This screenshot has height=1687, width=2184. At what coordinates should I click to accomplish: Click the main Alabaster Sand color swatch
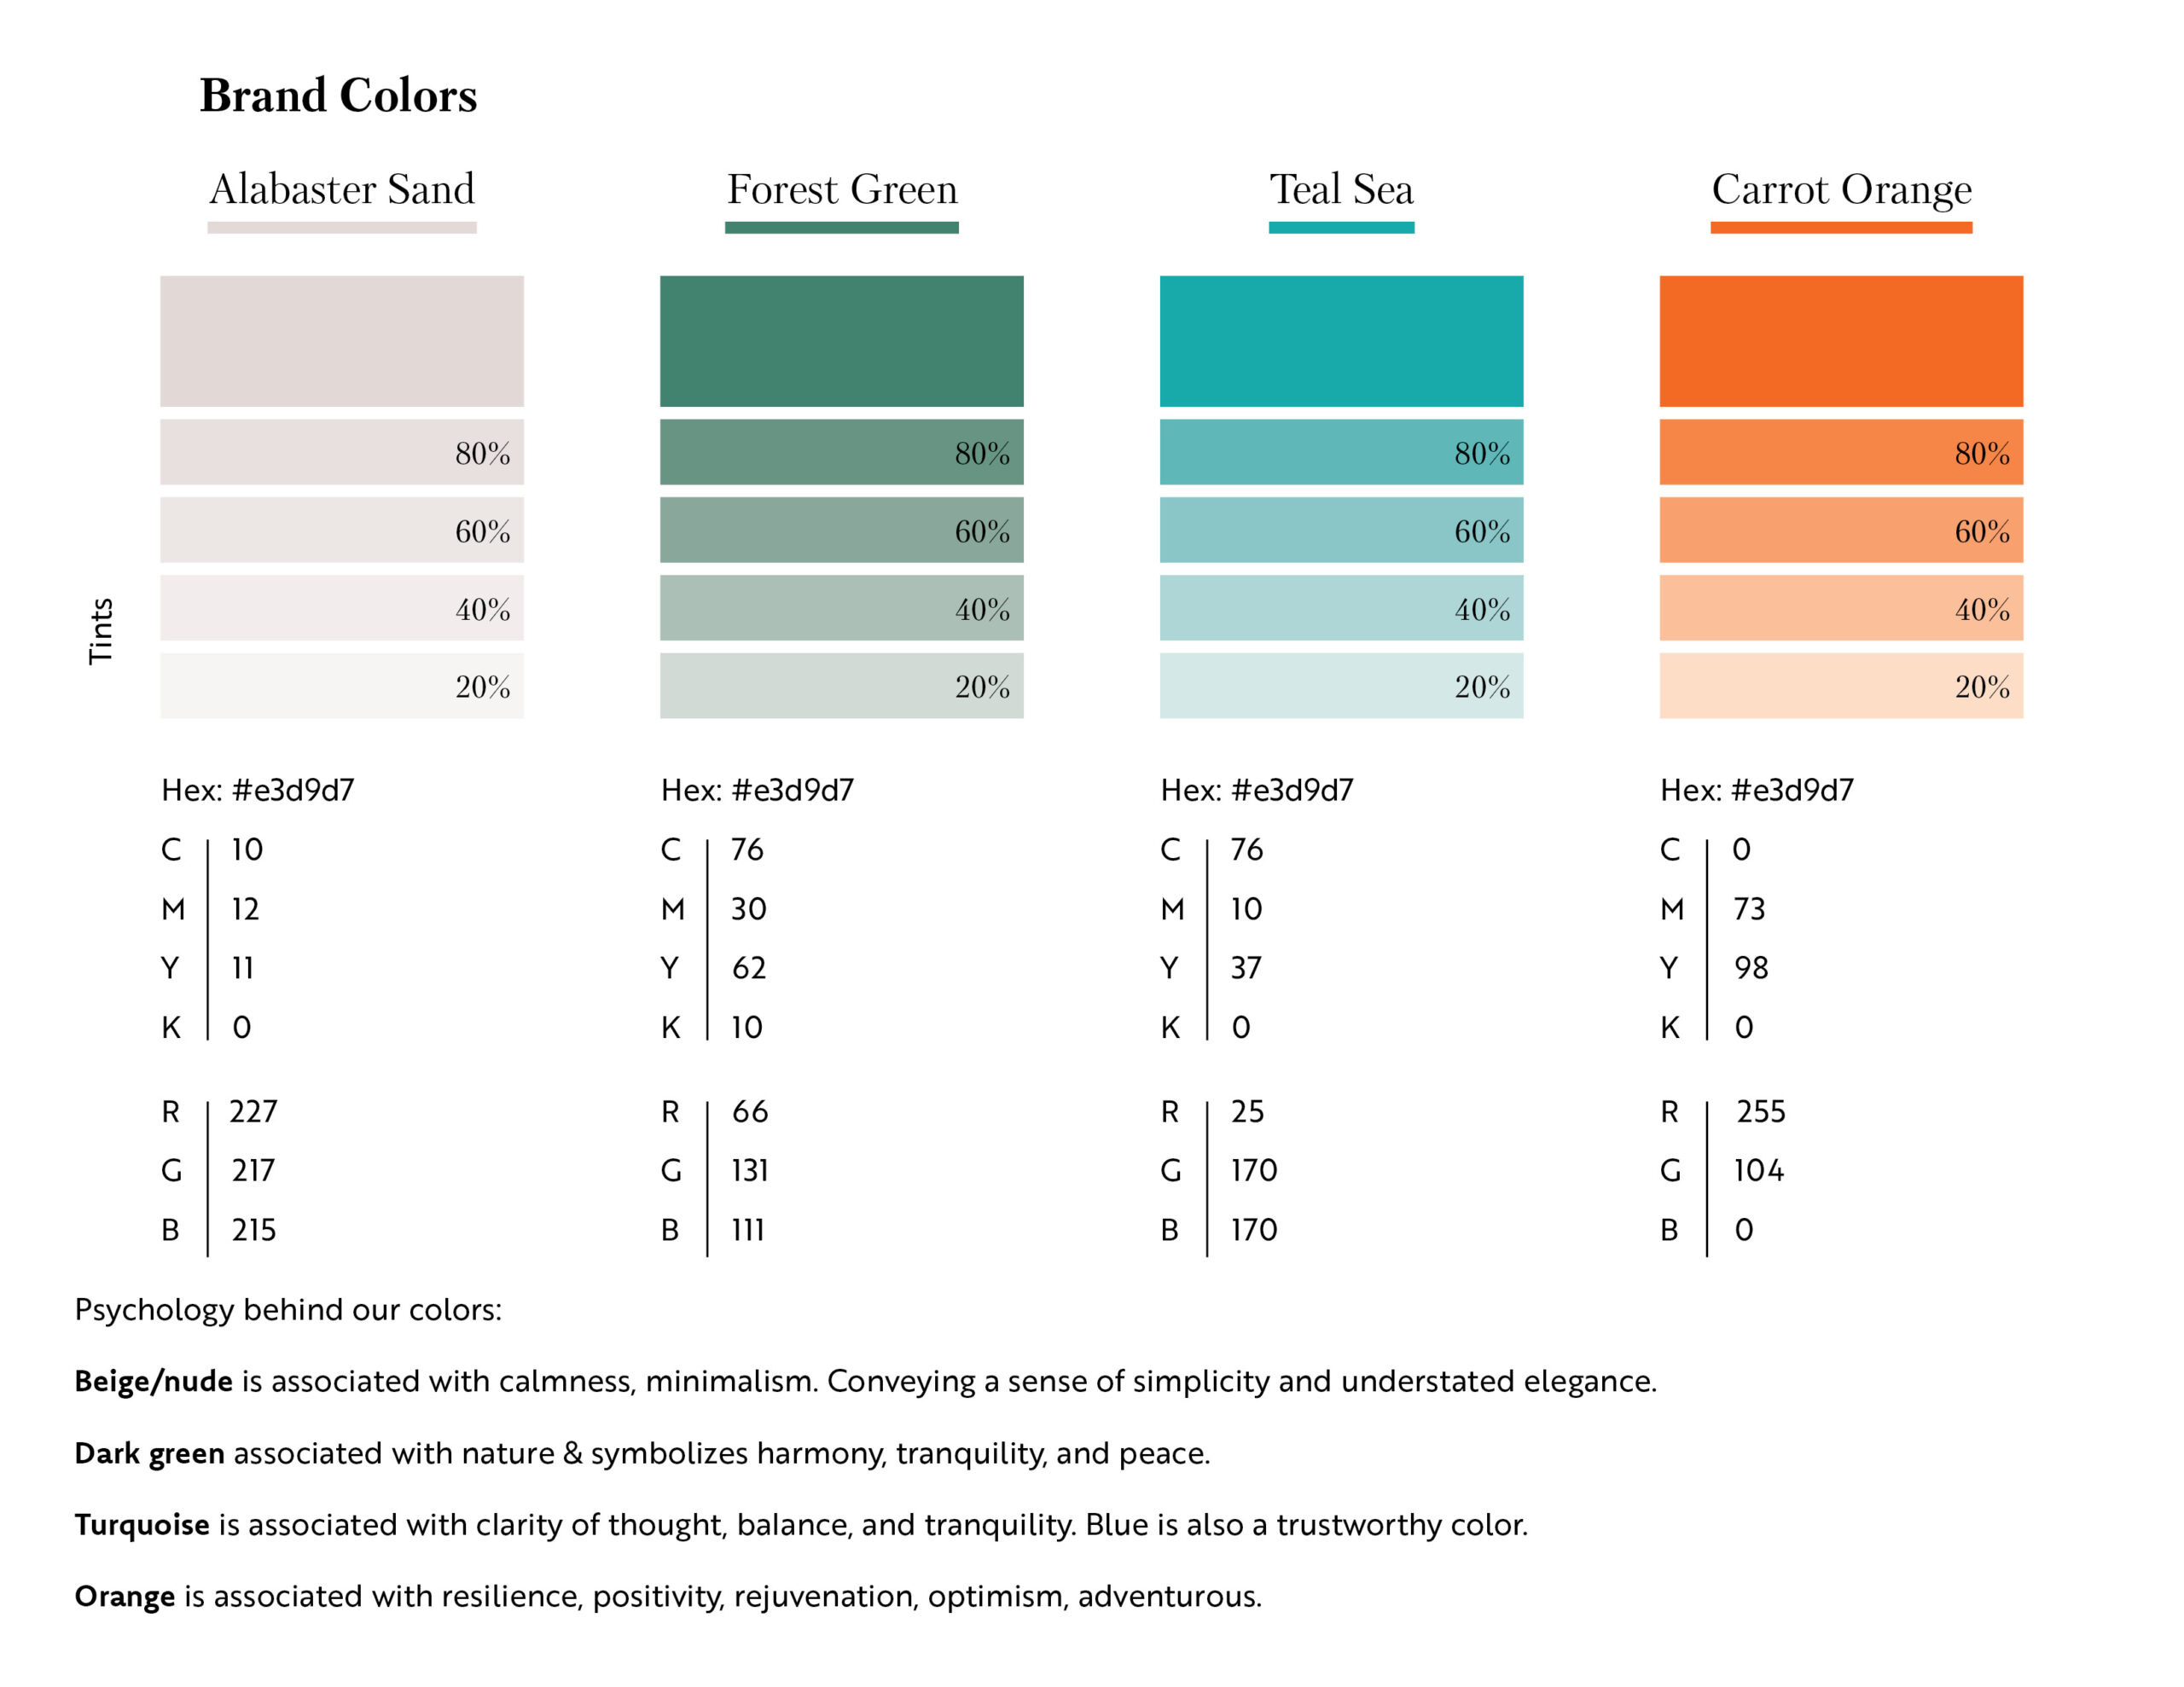tap(341, 341)
